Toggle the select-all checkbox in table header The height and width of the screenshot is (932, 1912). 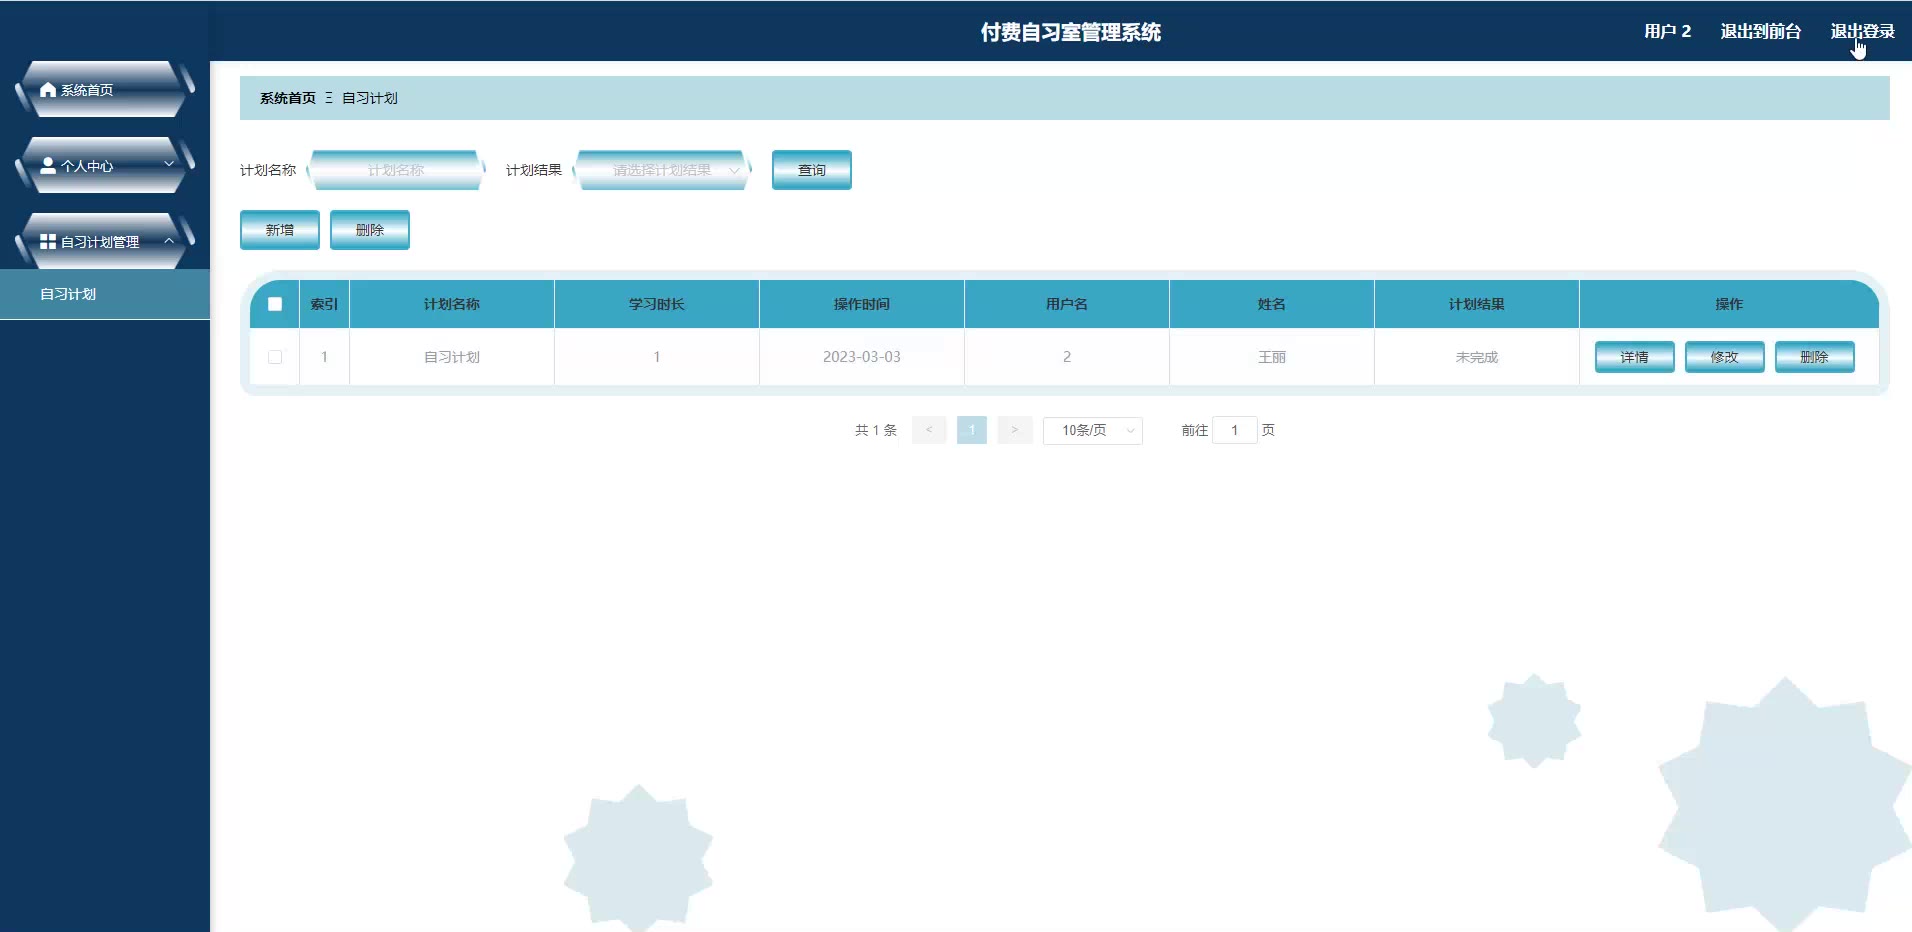click(x=275, y=304)
